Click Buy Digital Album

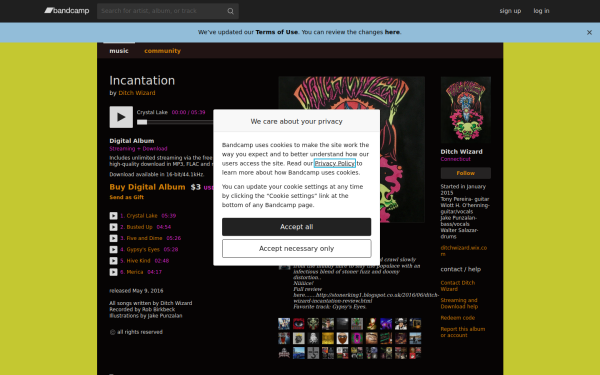[x=147, y=187]
